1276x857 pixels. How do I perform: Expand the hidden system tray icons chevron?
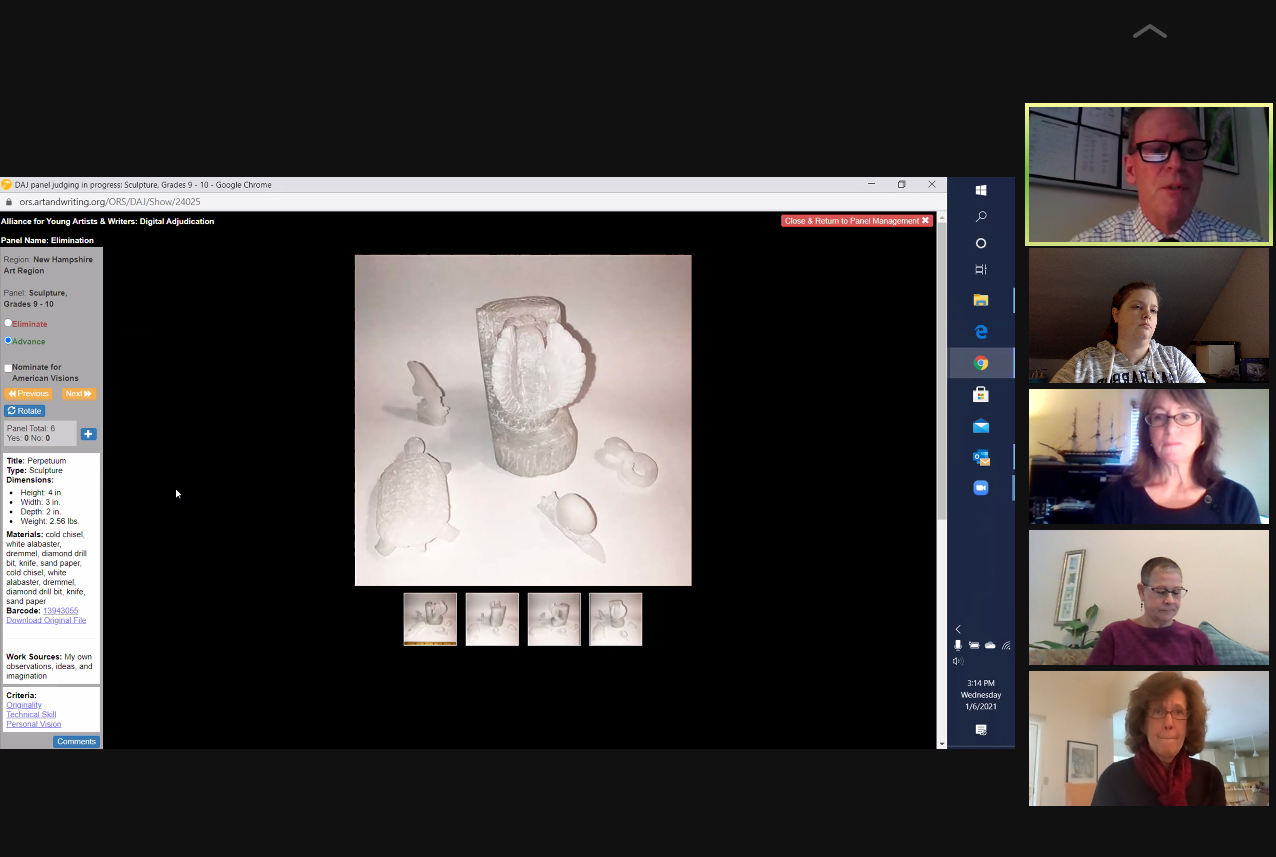coord(958,629)
